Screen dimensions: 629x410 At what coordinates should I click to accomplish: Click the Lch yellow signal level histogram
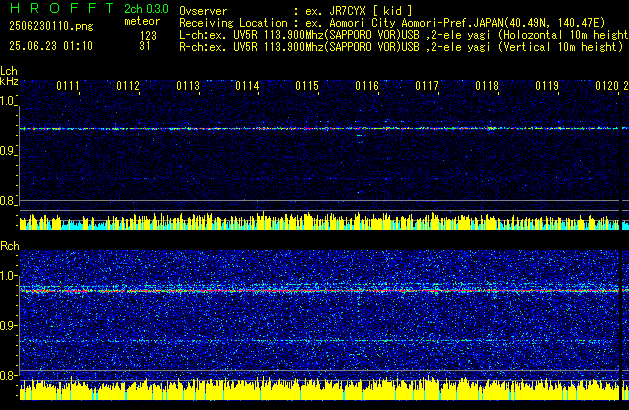click(x=319, y=221)
